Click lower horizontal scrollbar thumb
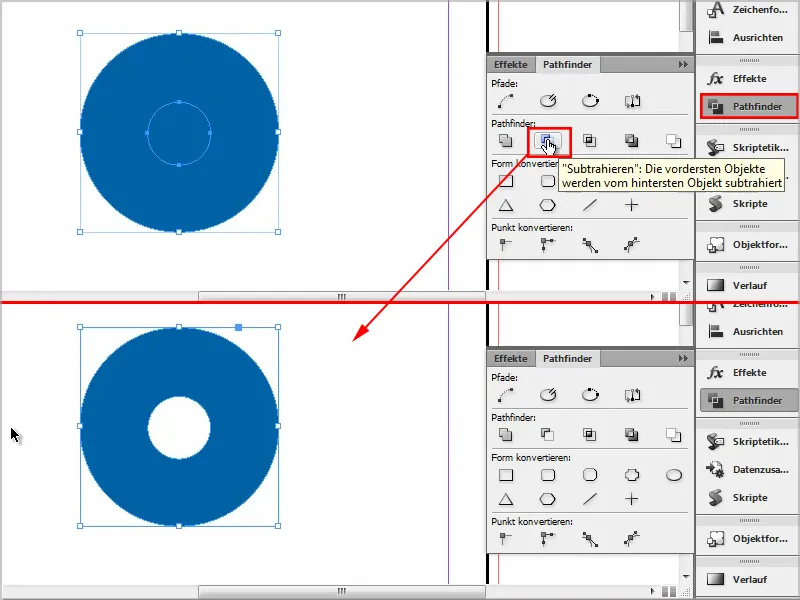Image resolution: width=800 pixels, height=600 pixels. pyautogui.click(x=341, y=591)
